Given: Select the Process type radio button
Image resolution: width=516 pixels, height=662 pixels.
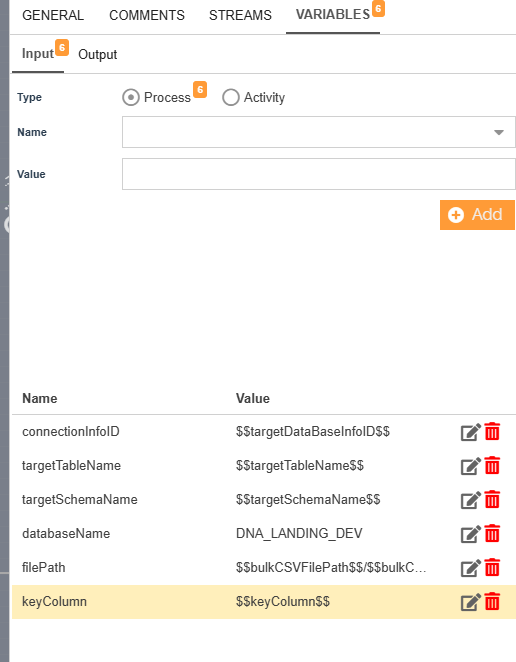Looking at the screenshot, I should point(130,98).
